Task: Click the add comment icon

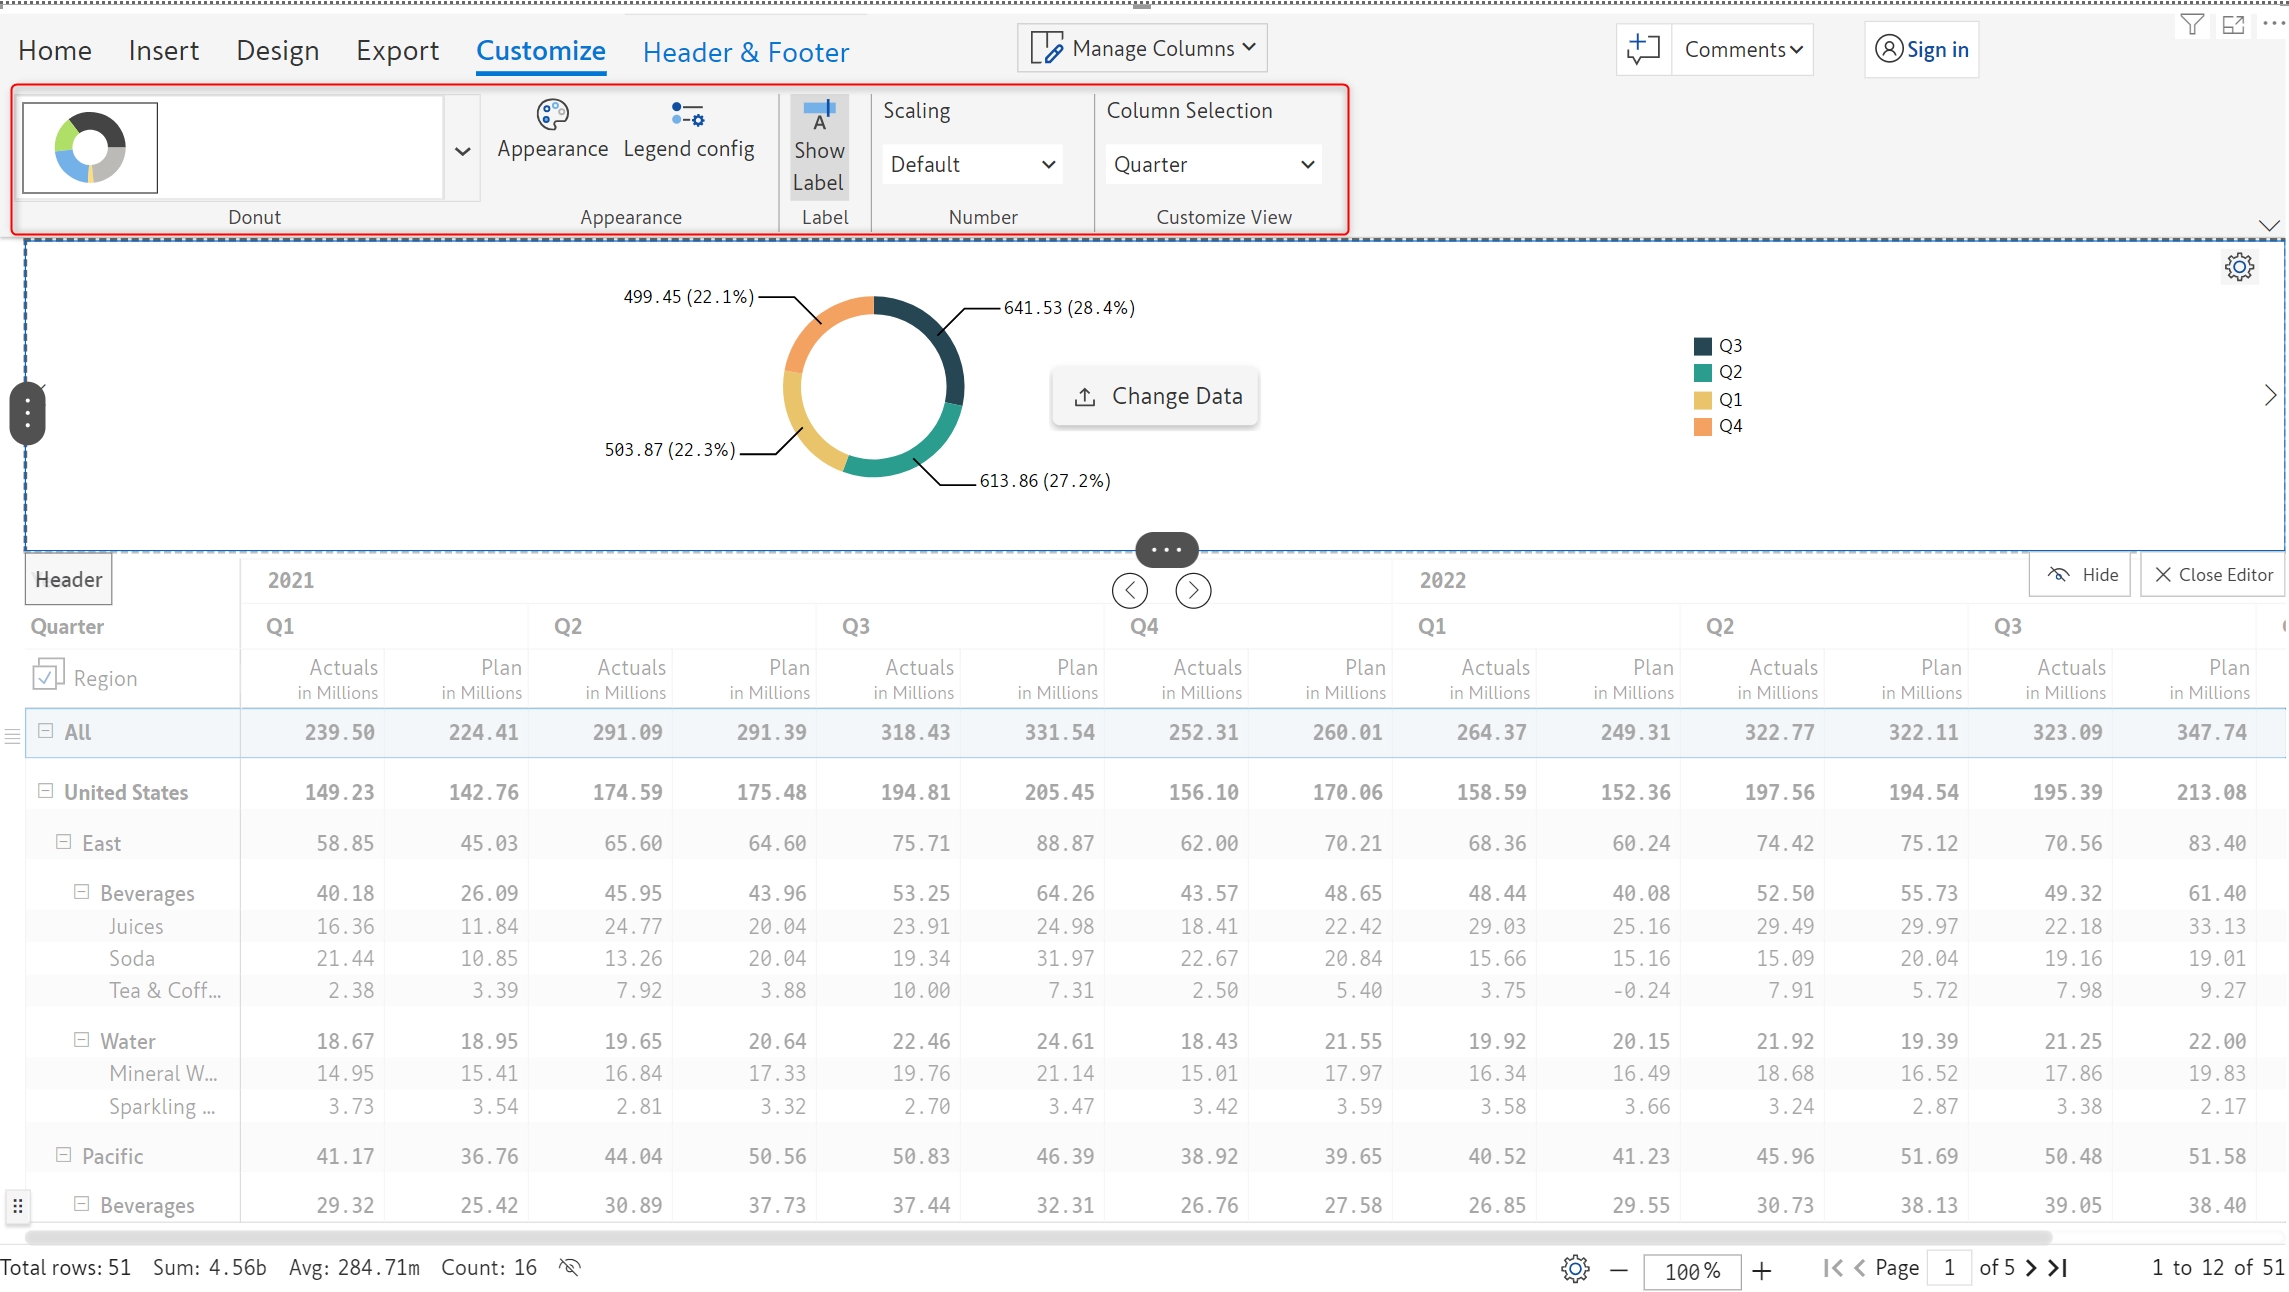Action: coord(1643,49)
